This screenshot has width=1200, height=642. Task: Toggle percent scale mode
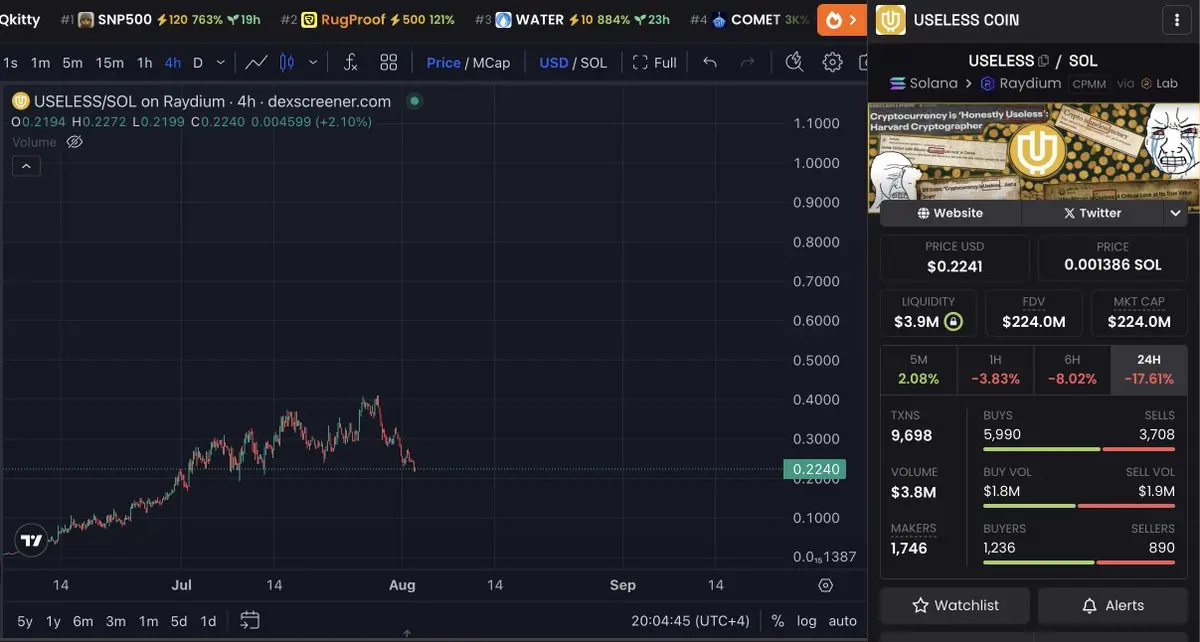coord(777,621)
